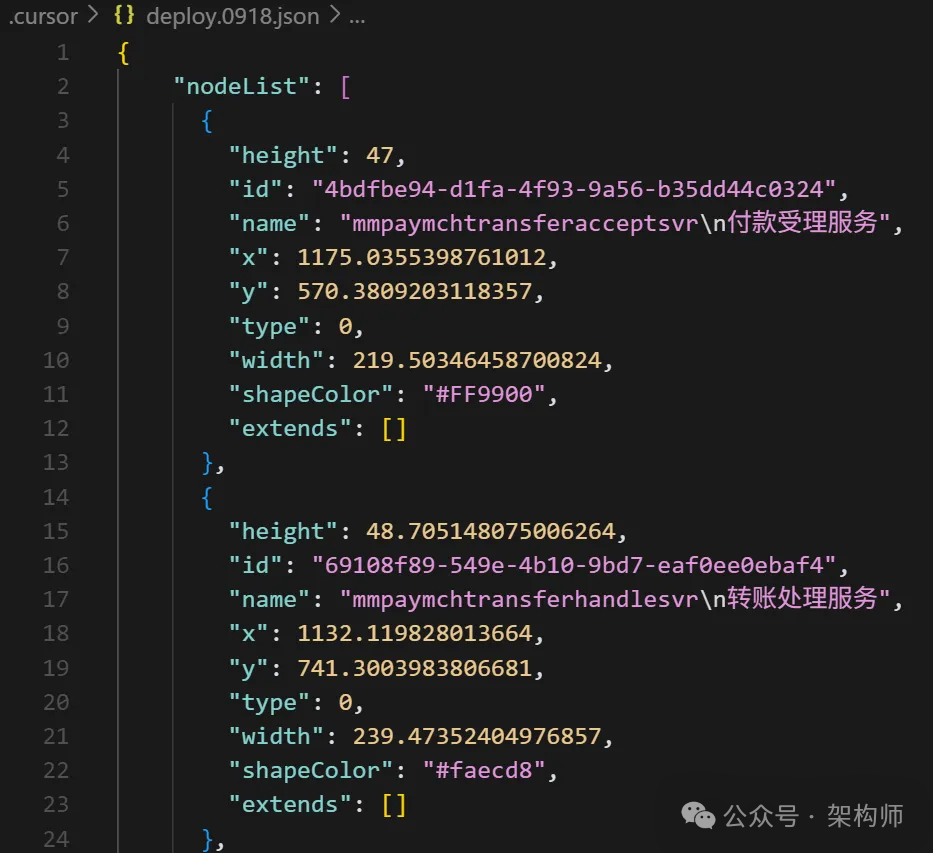The width and height of the screenshot is (933, 853).
Task: Open the breadcrumb ellipsis symbol path
Action: point(357,19)
